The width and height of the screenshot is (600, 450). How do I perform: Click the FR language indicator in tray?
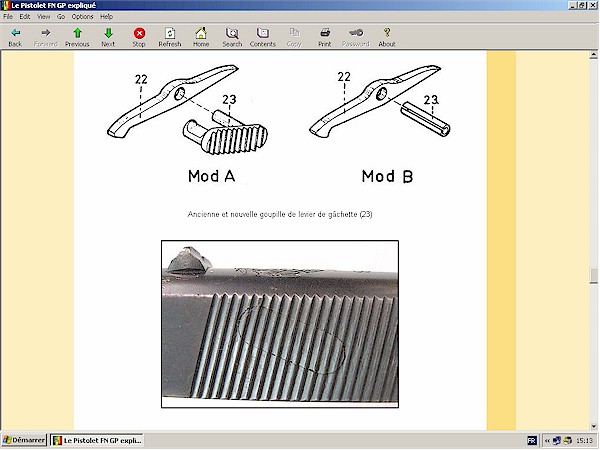531,441
